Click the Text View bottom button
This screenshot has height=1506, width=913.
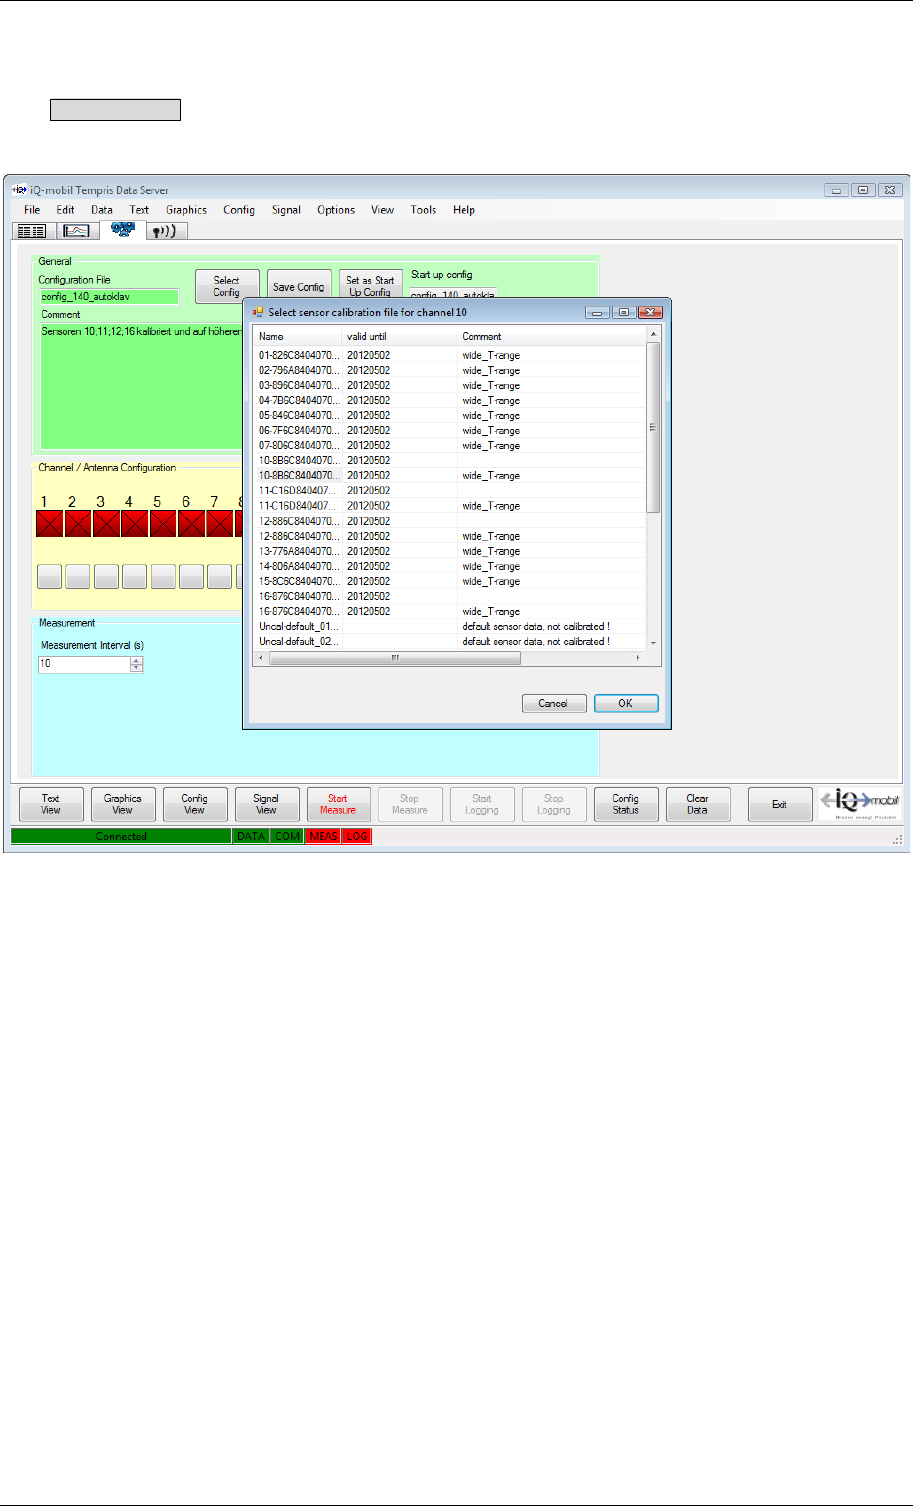pyautogui.click(x=51, y=804)
